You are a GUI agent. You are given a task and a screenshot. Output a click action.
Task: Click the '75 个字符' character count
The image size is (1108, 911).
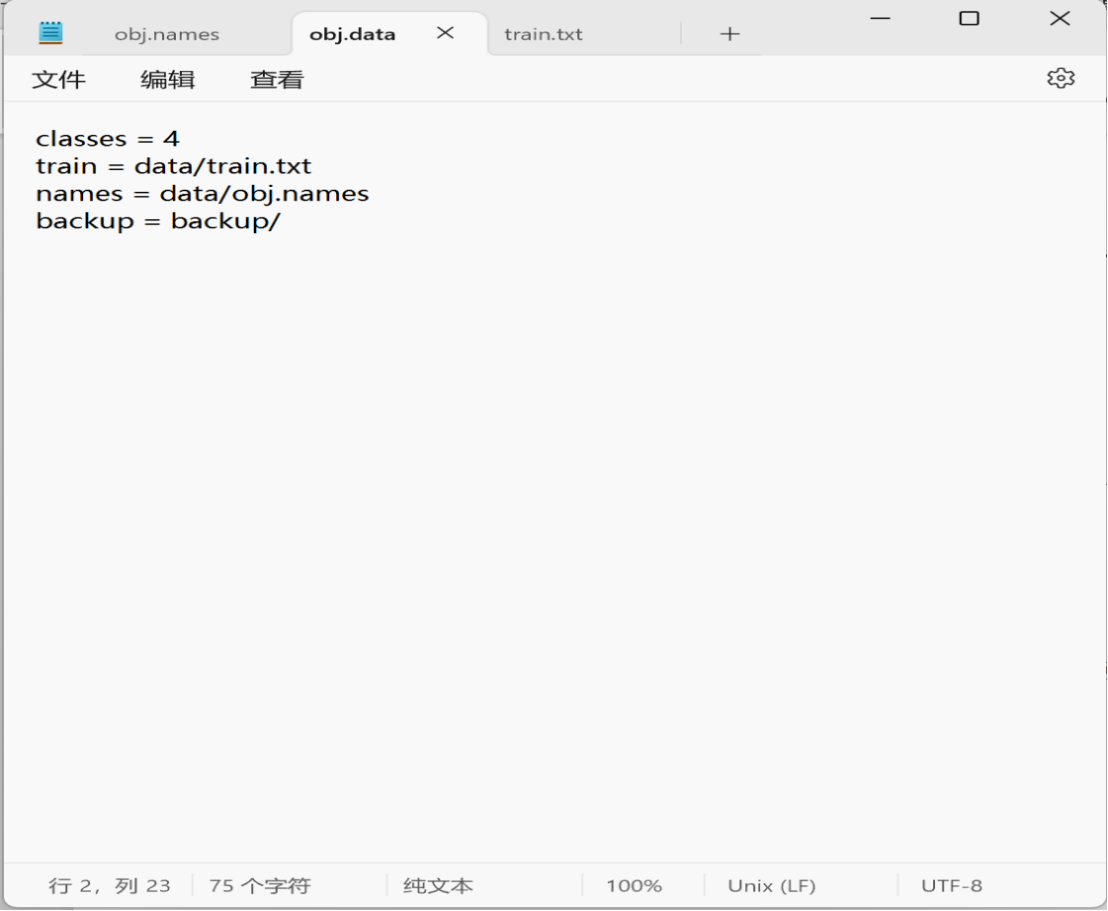pyautogui.click(x=259, y=886)
